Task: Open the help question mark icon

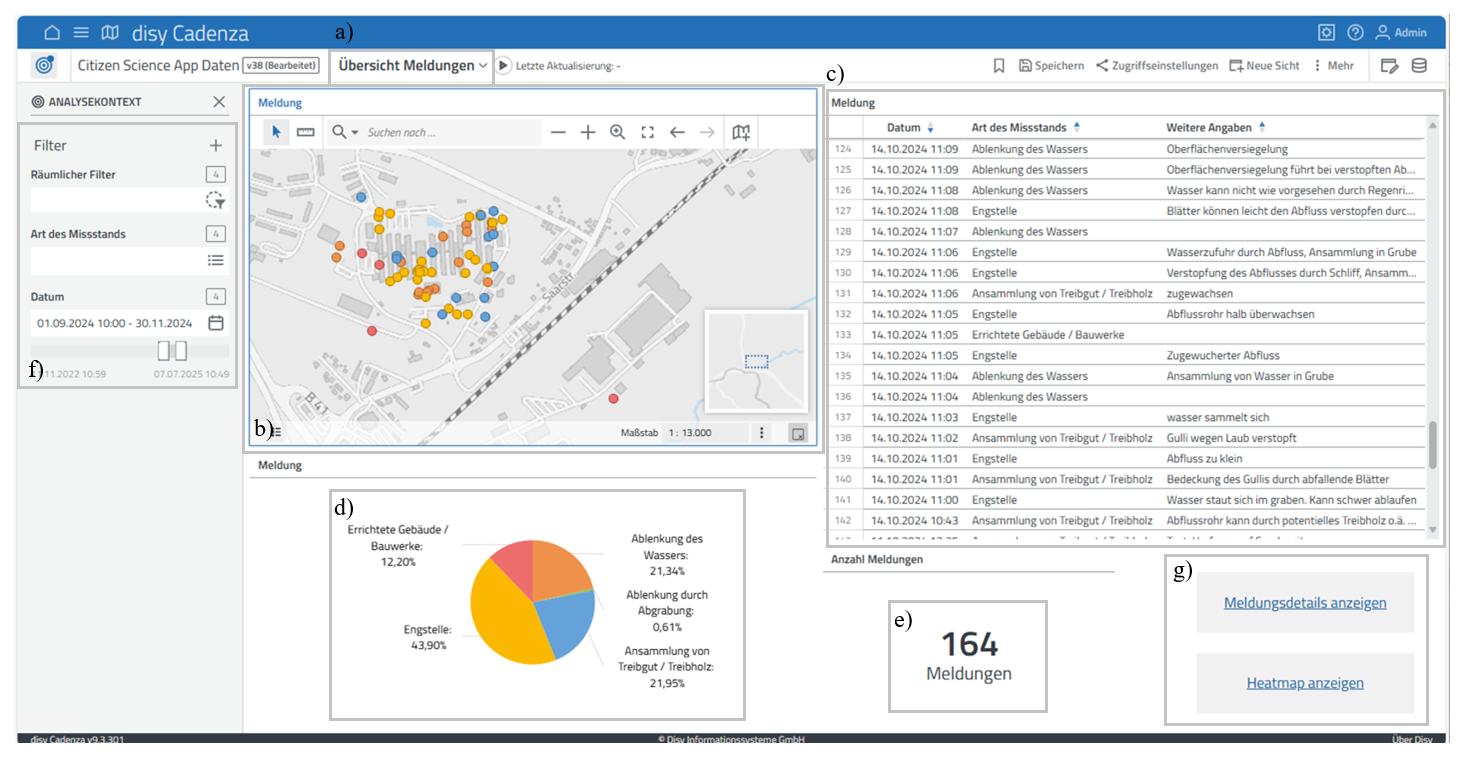Action: pos(1355,32)
